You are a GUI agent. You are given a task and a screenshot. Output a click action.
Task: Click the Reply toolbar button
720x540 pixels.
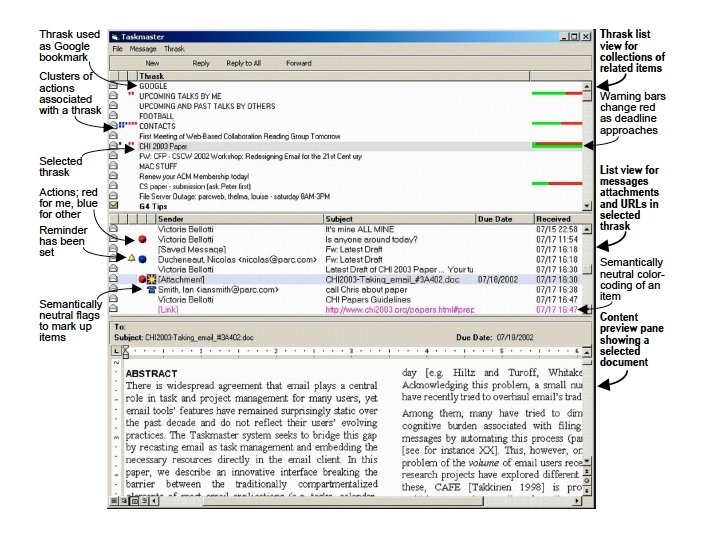[x=201, y=63]
